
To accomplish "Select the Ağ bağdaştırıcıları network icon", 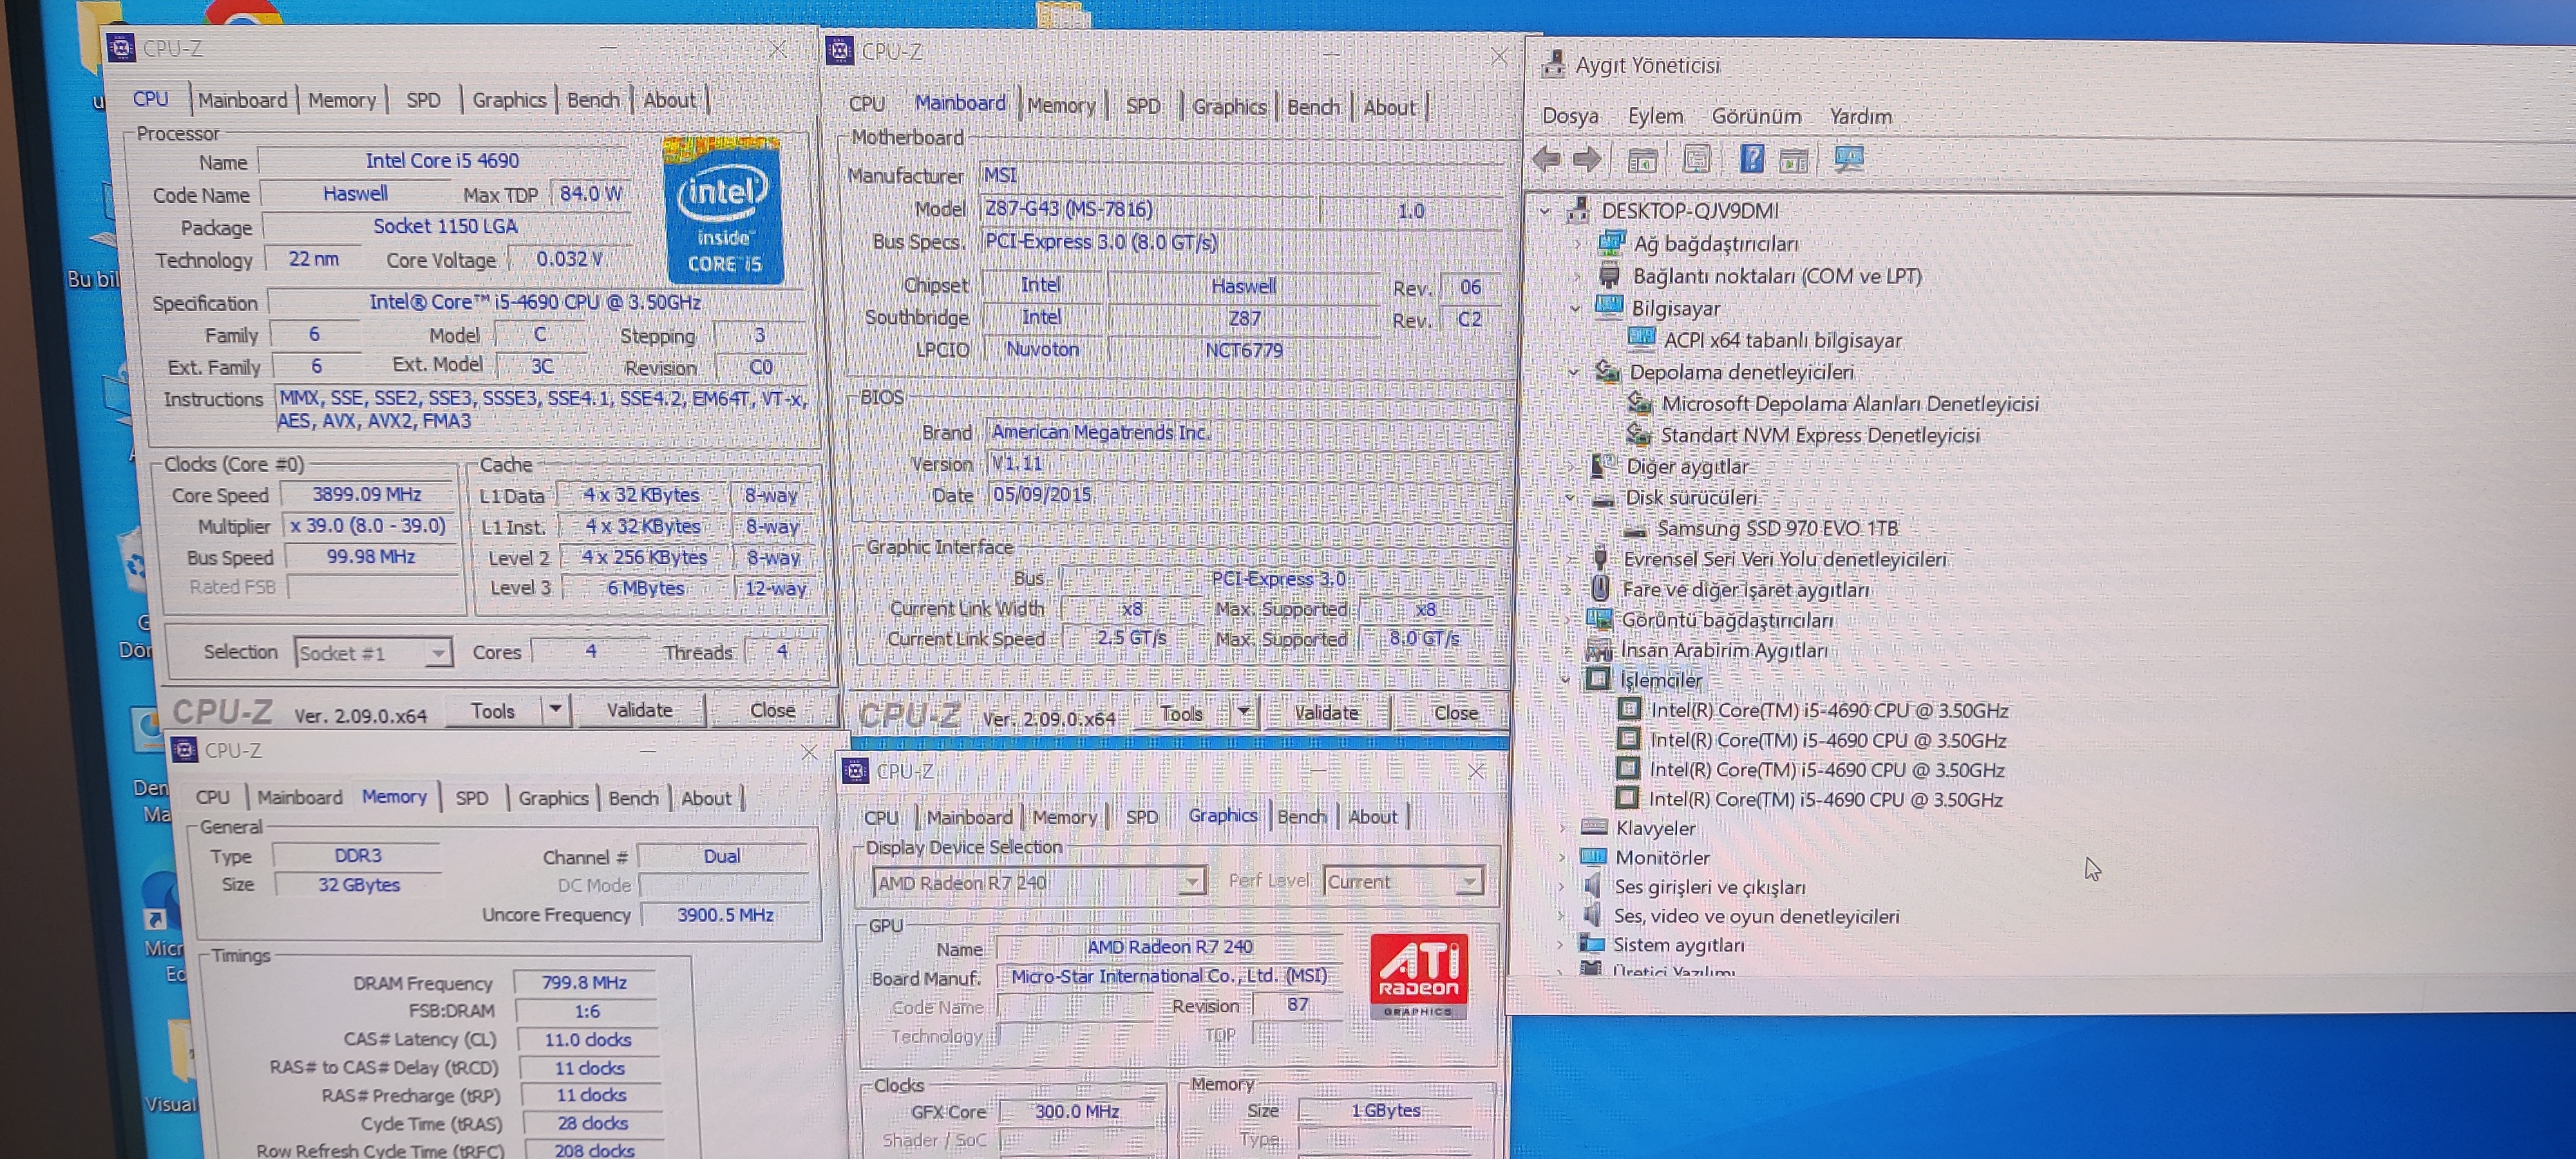I will click(1611, 242).
